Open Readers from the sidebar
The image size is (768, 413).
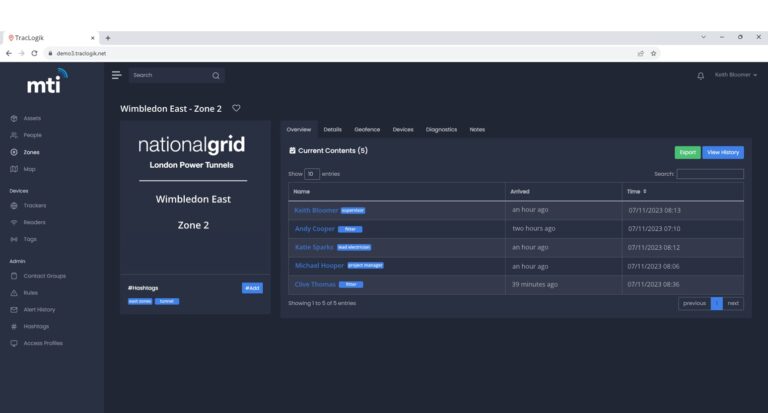point(34,222)
